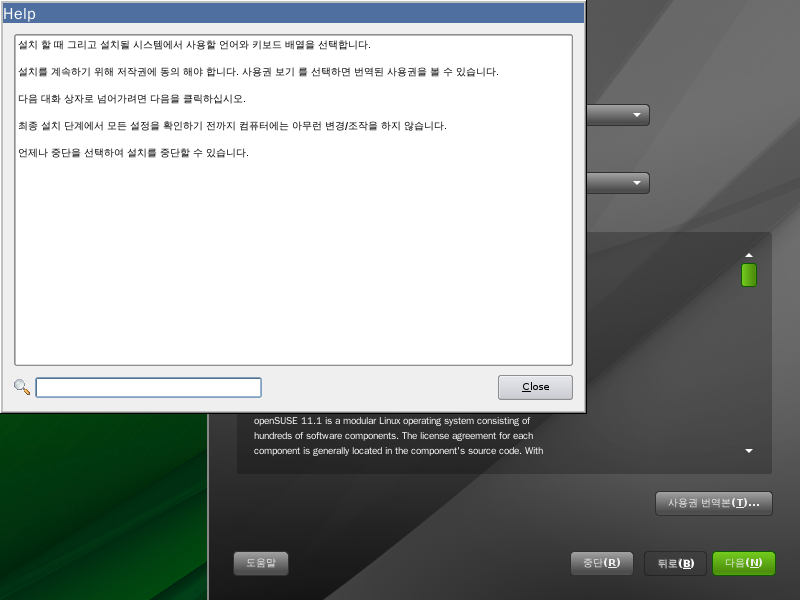Click the license scroll-down arrow
Image resolution: width=800 pixels, height=600 pixels.
pos(749,451)
